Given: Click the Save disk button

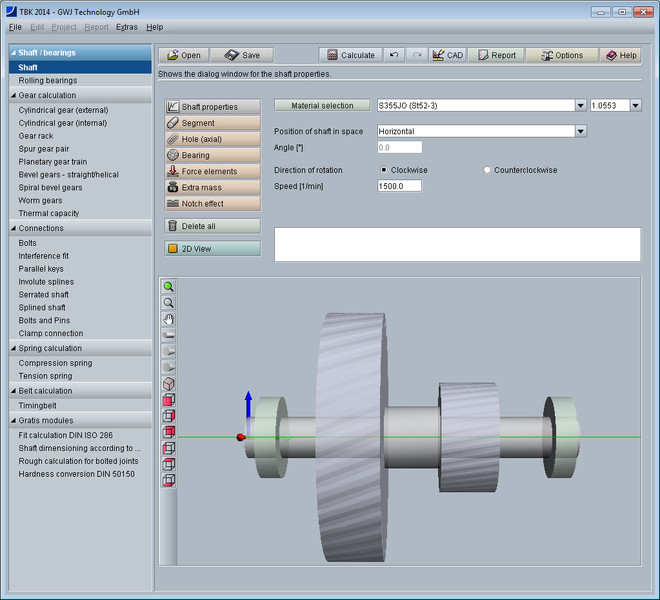Looking at the screenshot, I should click(241, 55).
